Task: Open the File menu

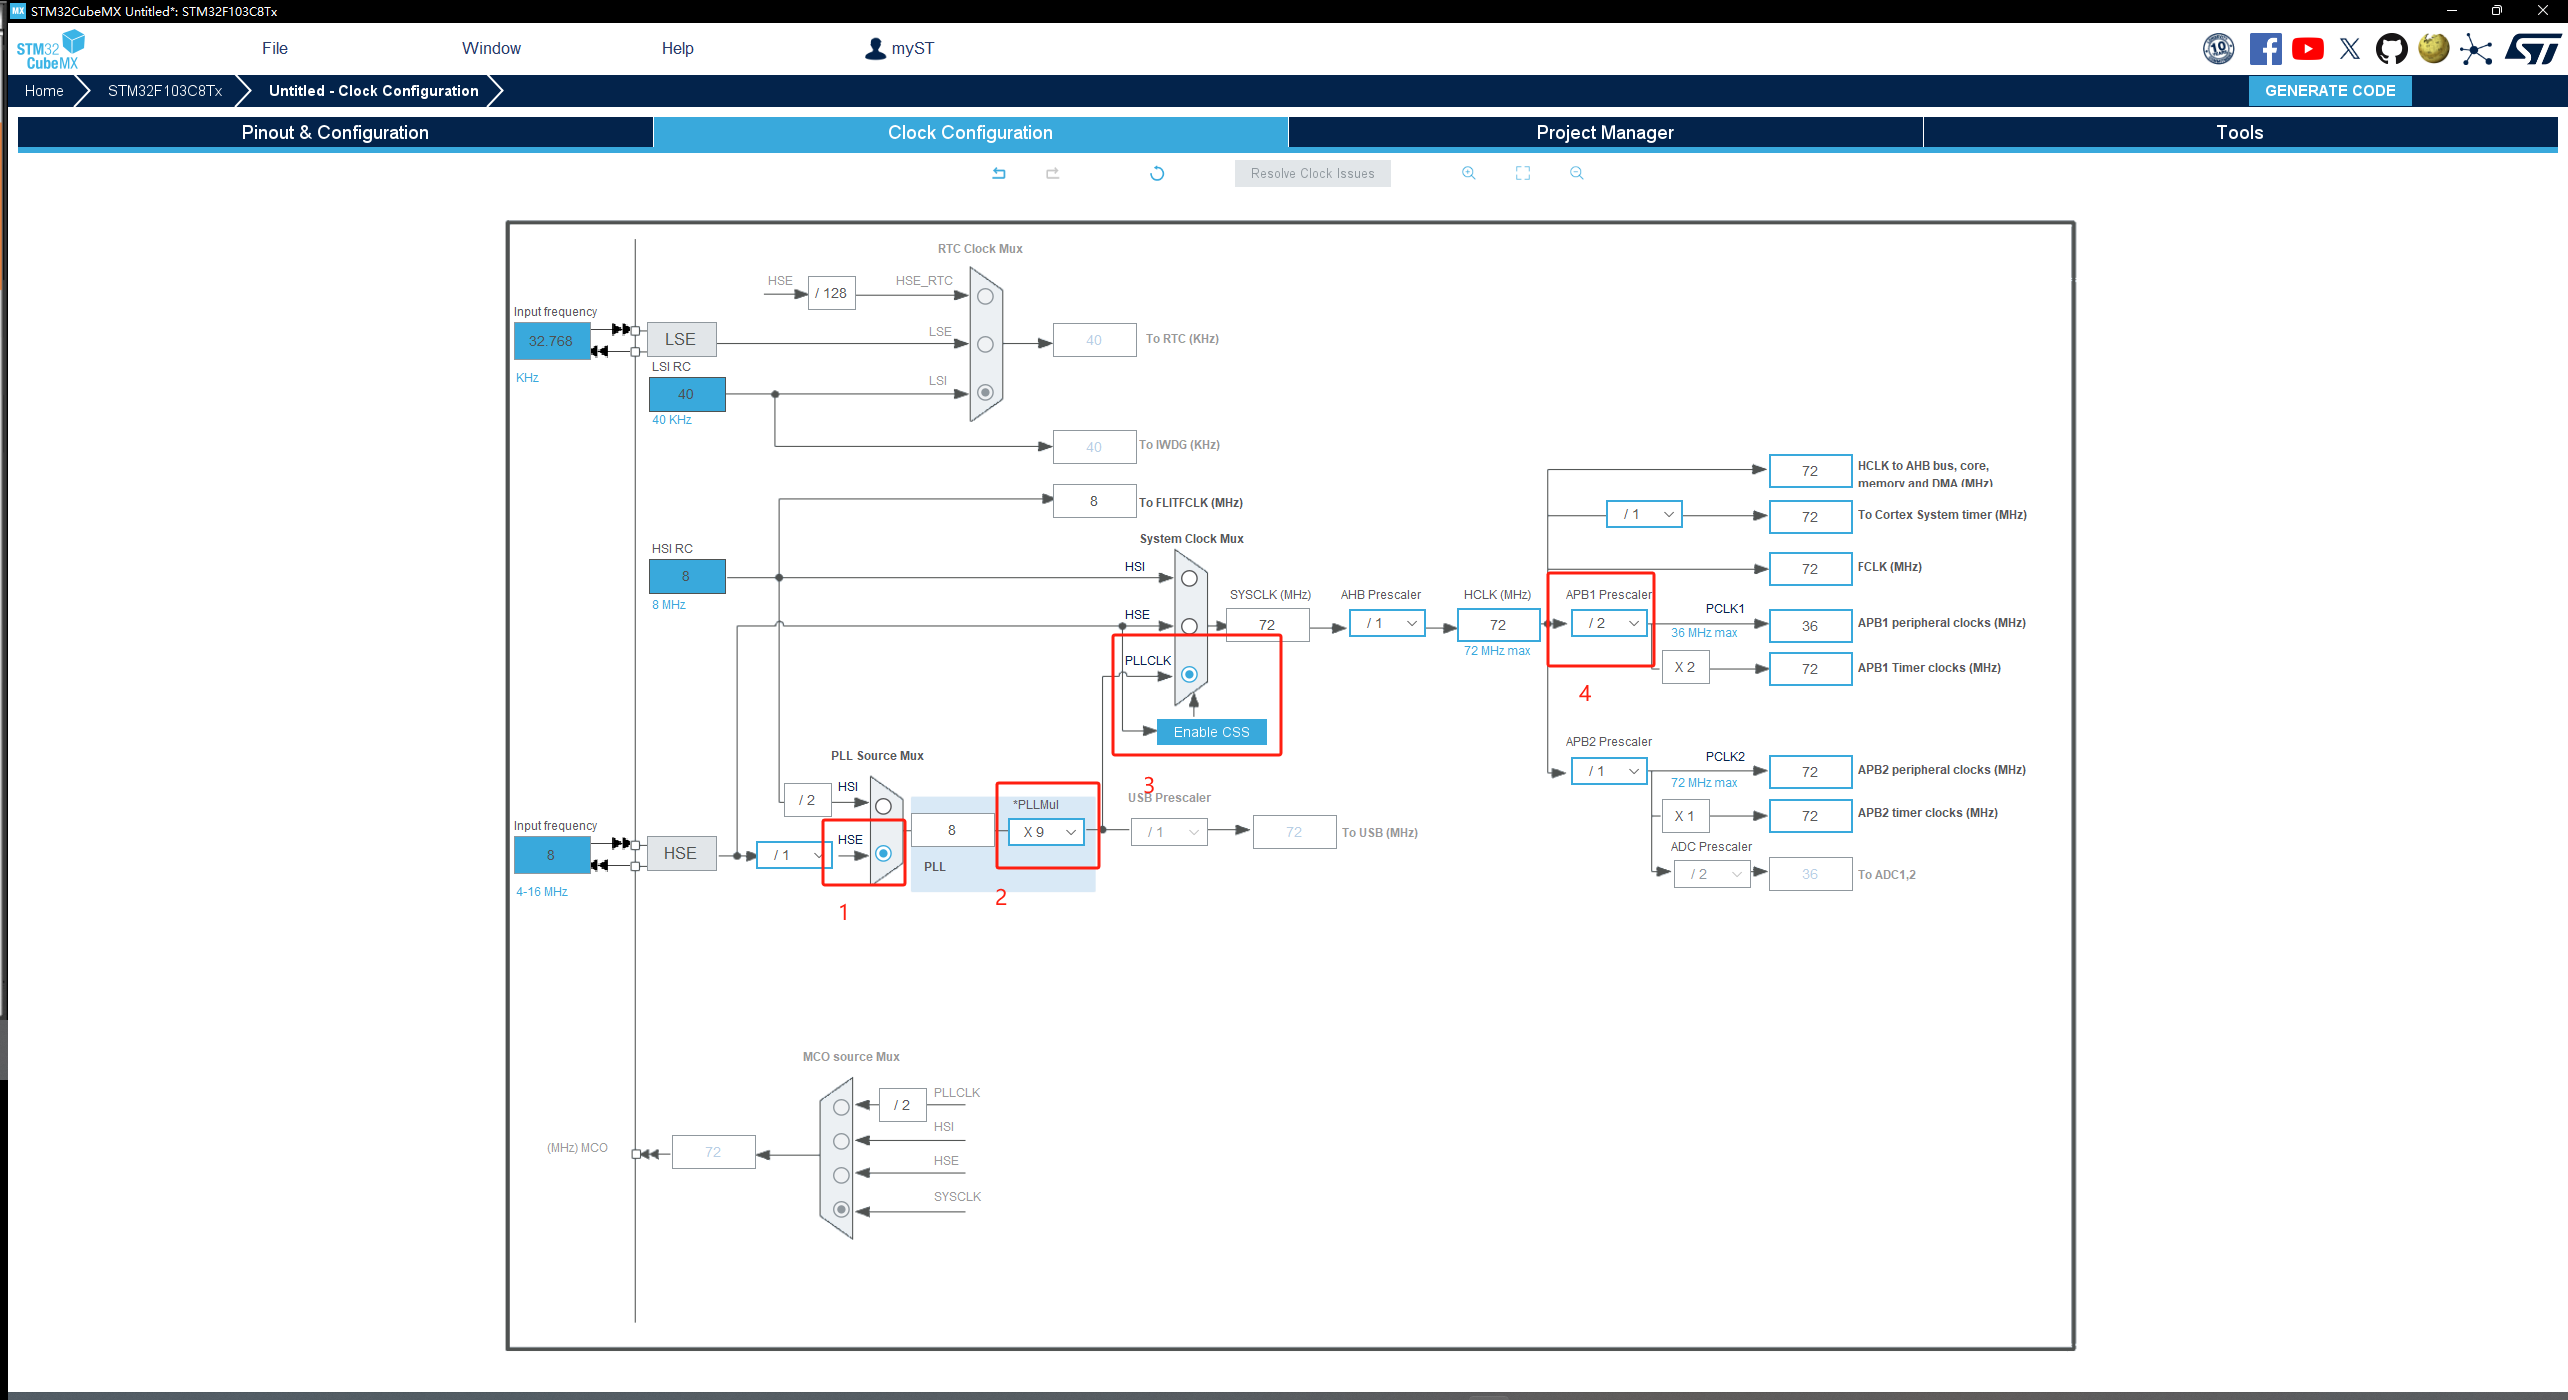Action: click(275, 48)
